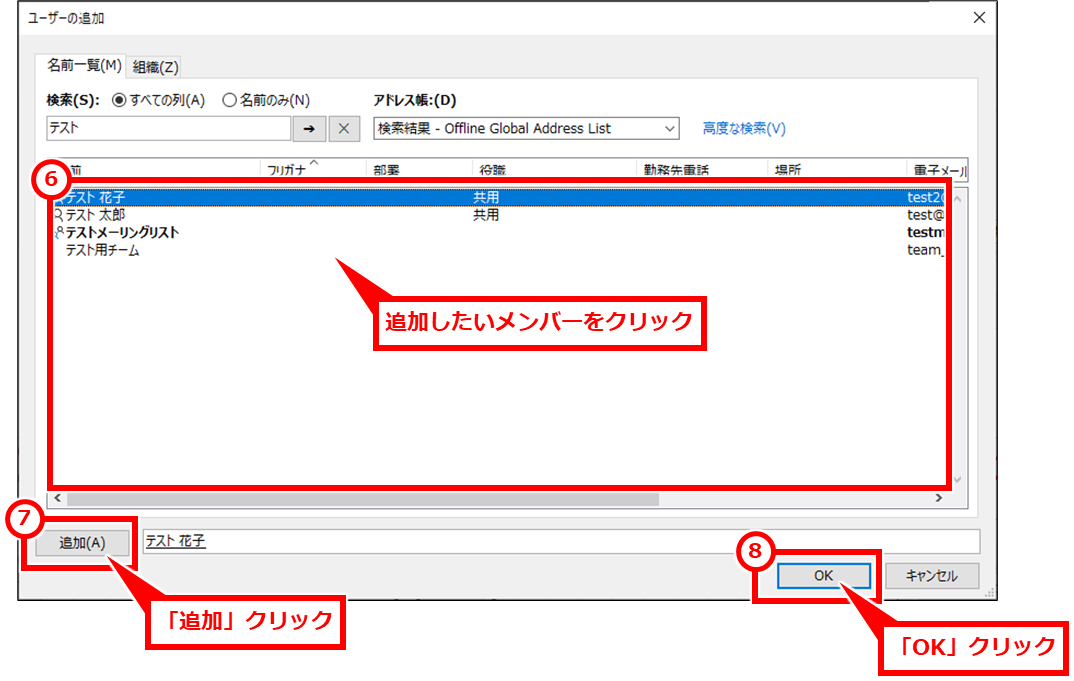The width and height of the screenshot is (1074, 681).
Task: Click the キャンセル button
Action: click(x=932, y=575)
